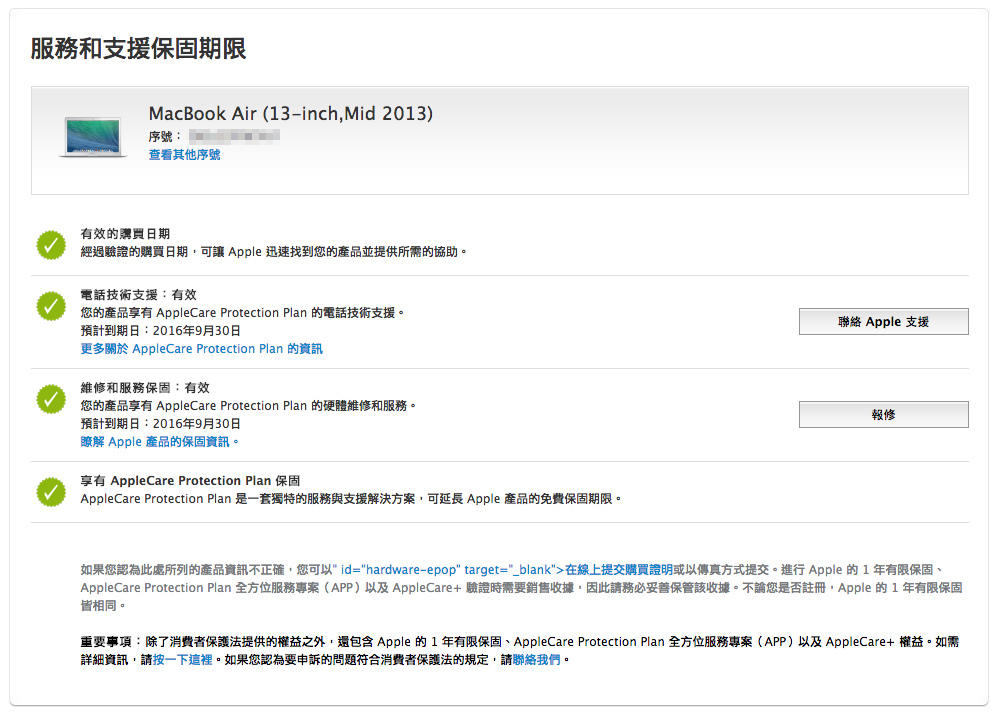The height and width of the screenshot is (713, 997).
Task: Open the 查看其他序號 link
Action: 184,155
